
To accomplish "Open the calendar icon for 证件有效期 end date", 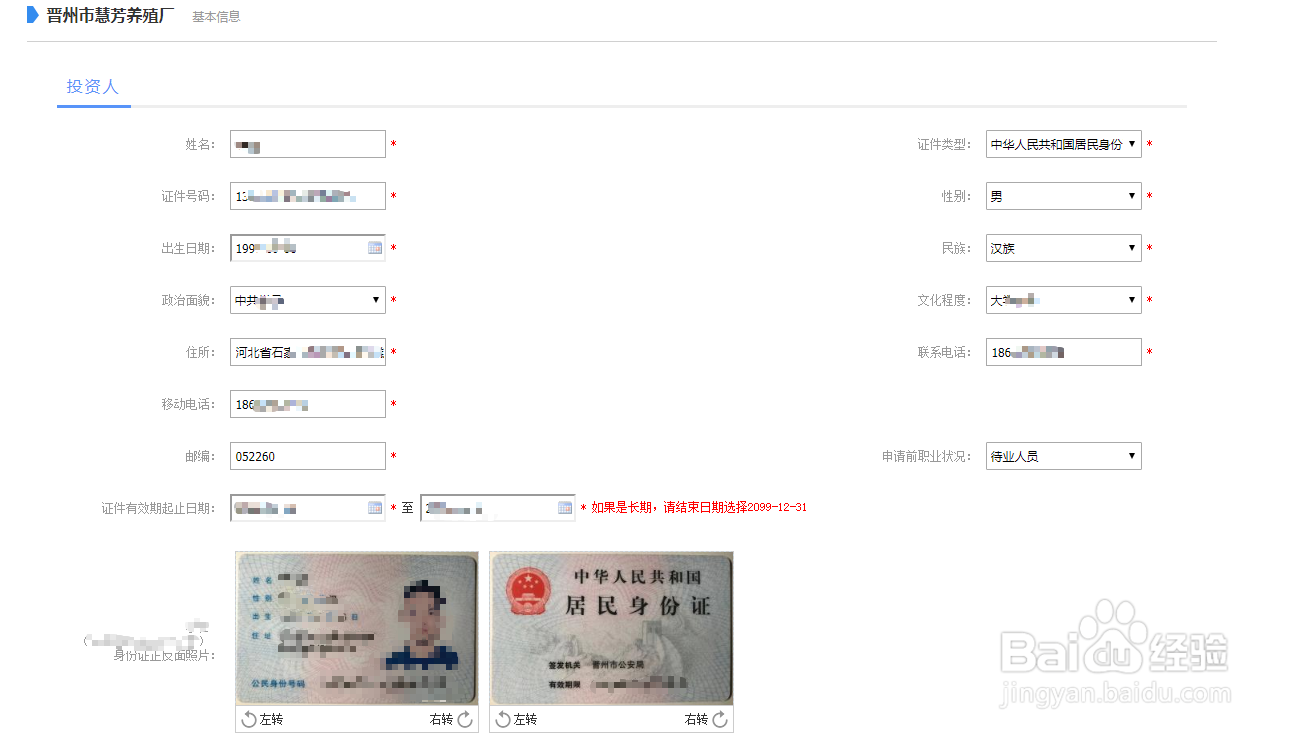I will pyautogui.click(x=564, y=507).
